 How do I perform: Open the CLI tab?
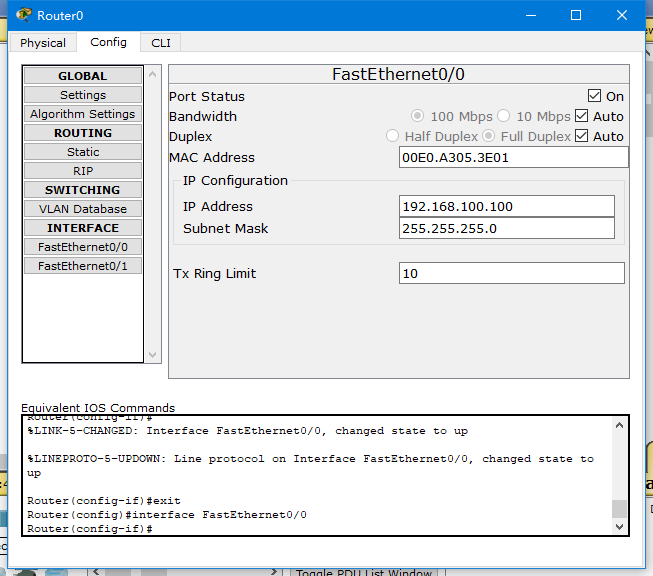click(161, 42)
